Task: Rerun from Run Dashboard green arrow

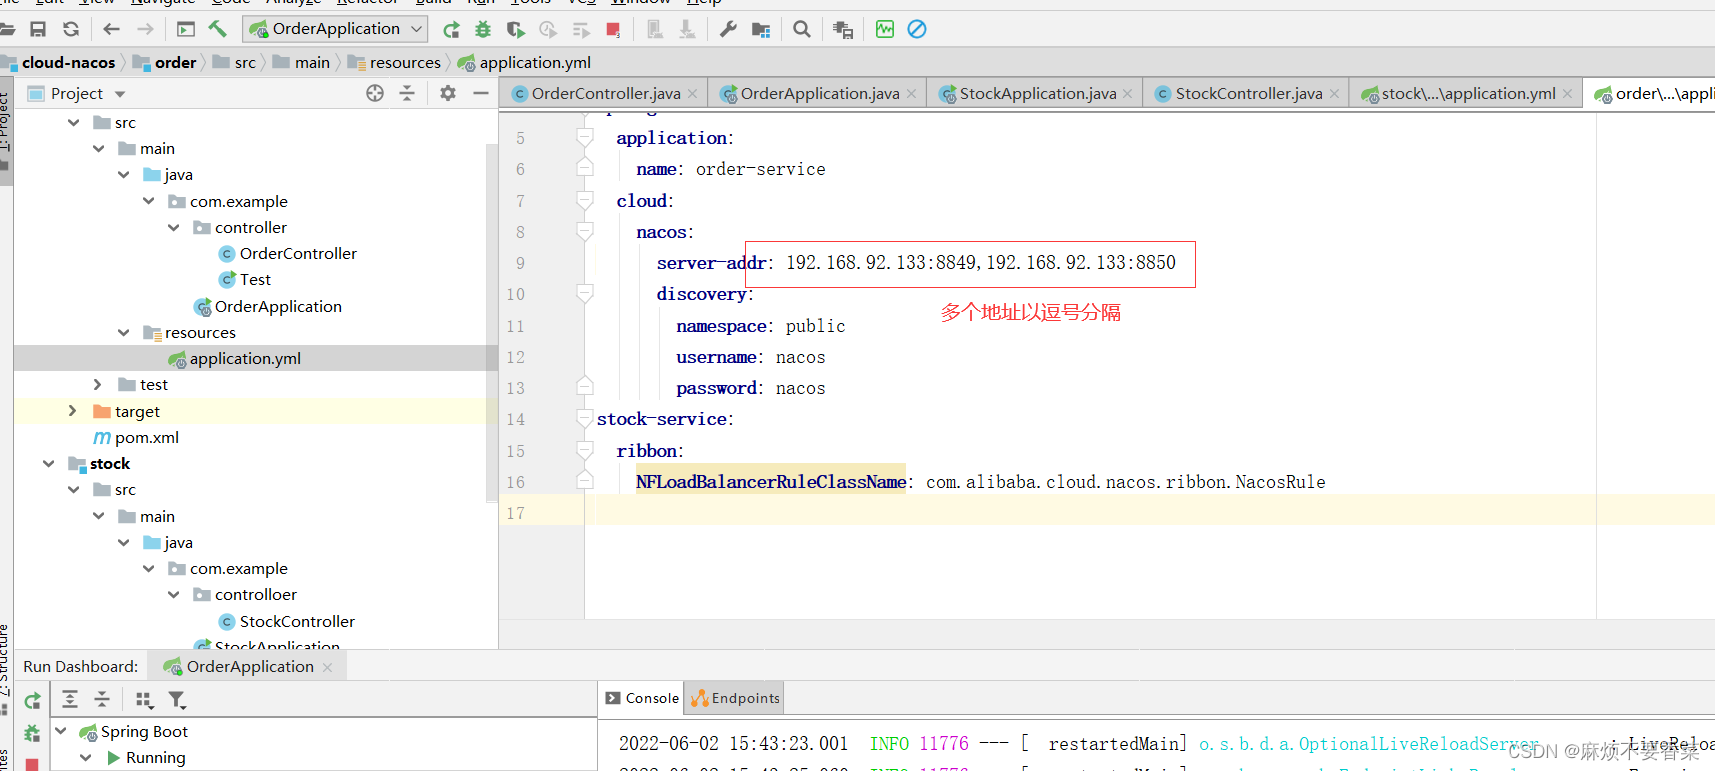Action: (x=33, y=700)
